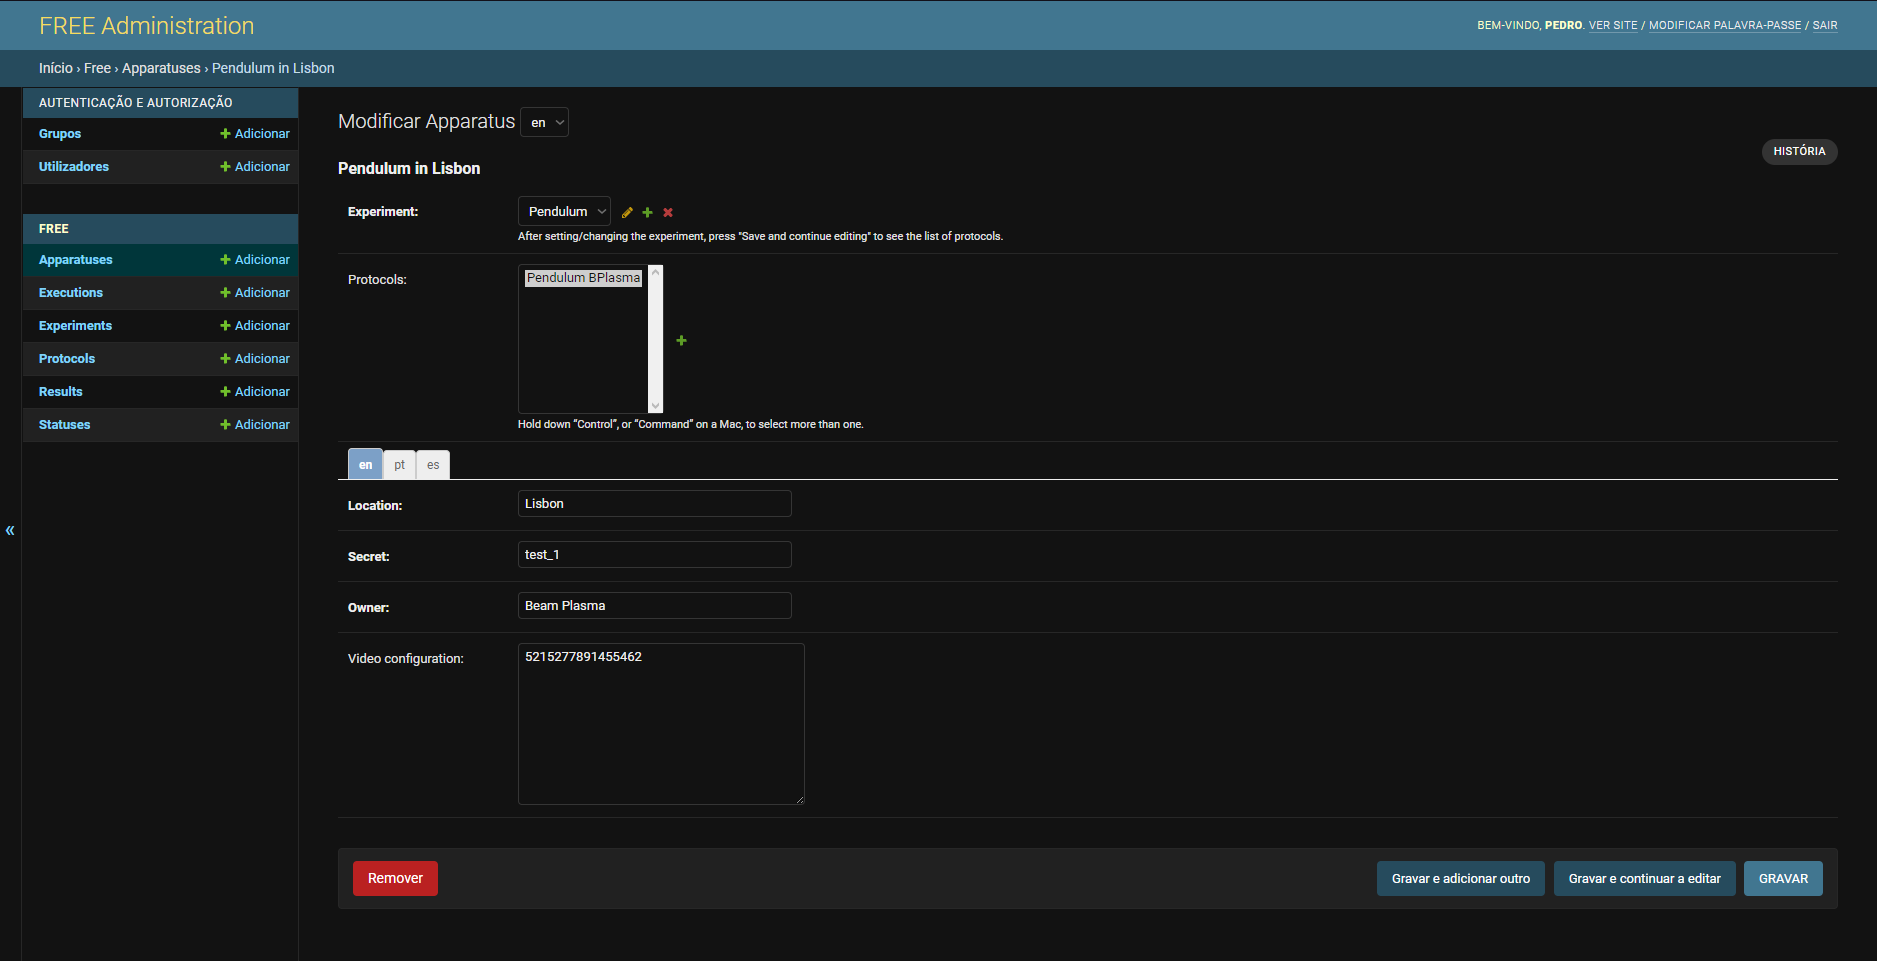Click green plus icon beside Protocols list
Screen dimensions: 1877x961
tap(681, 341)
